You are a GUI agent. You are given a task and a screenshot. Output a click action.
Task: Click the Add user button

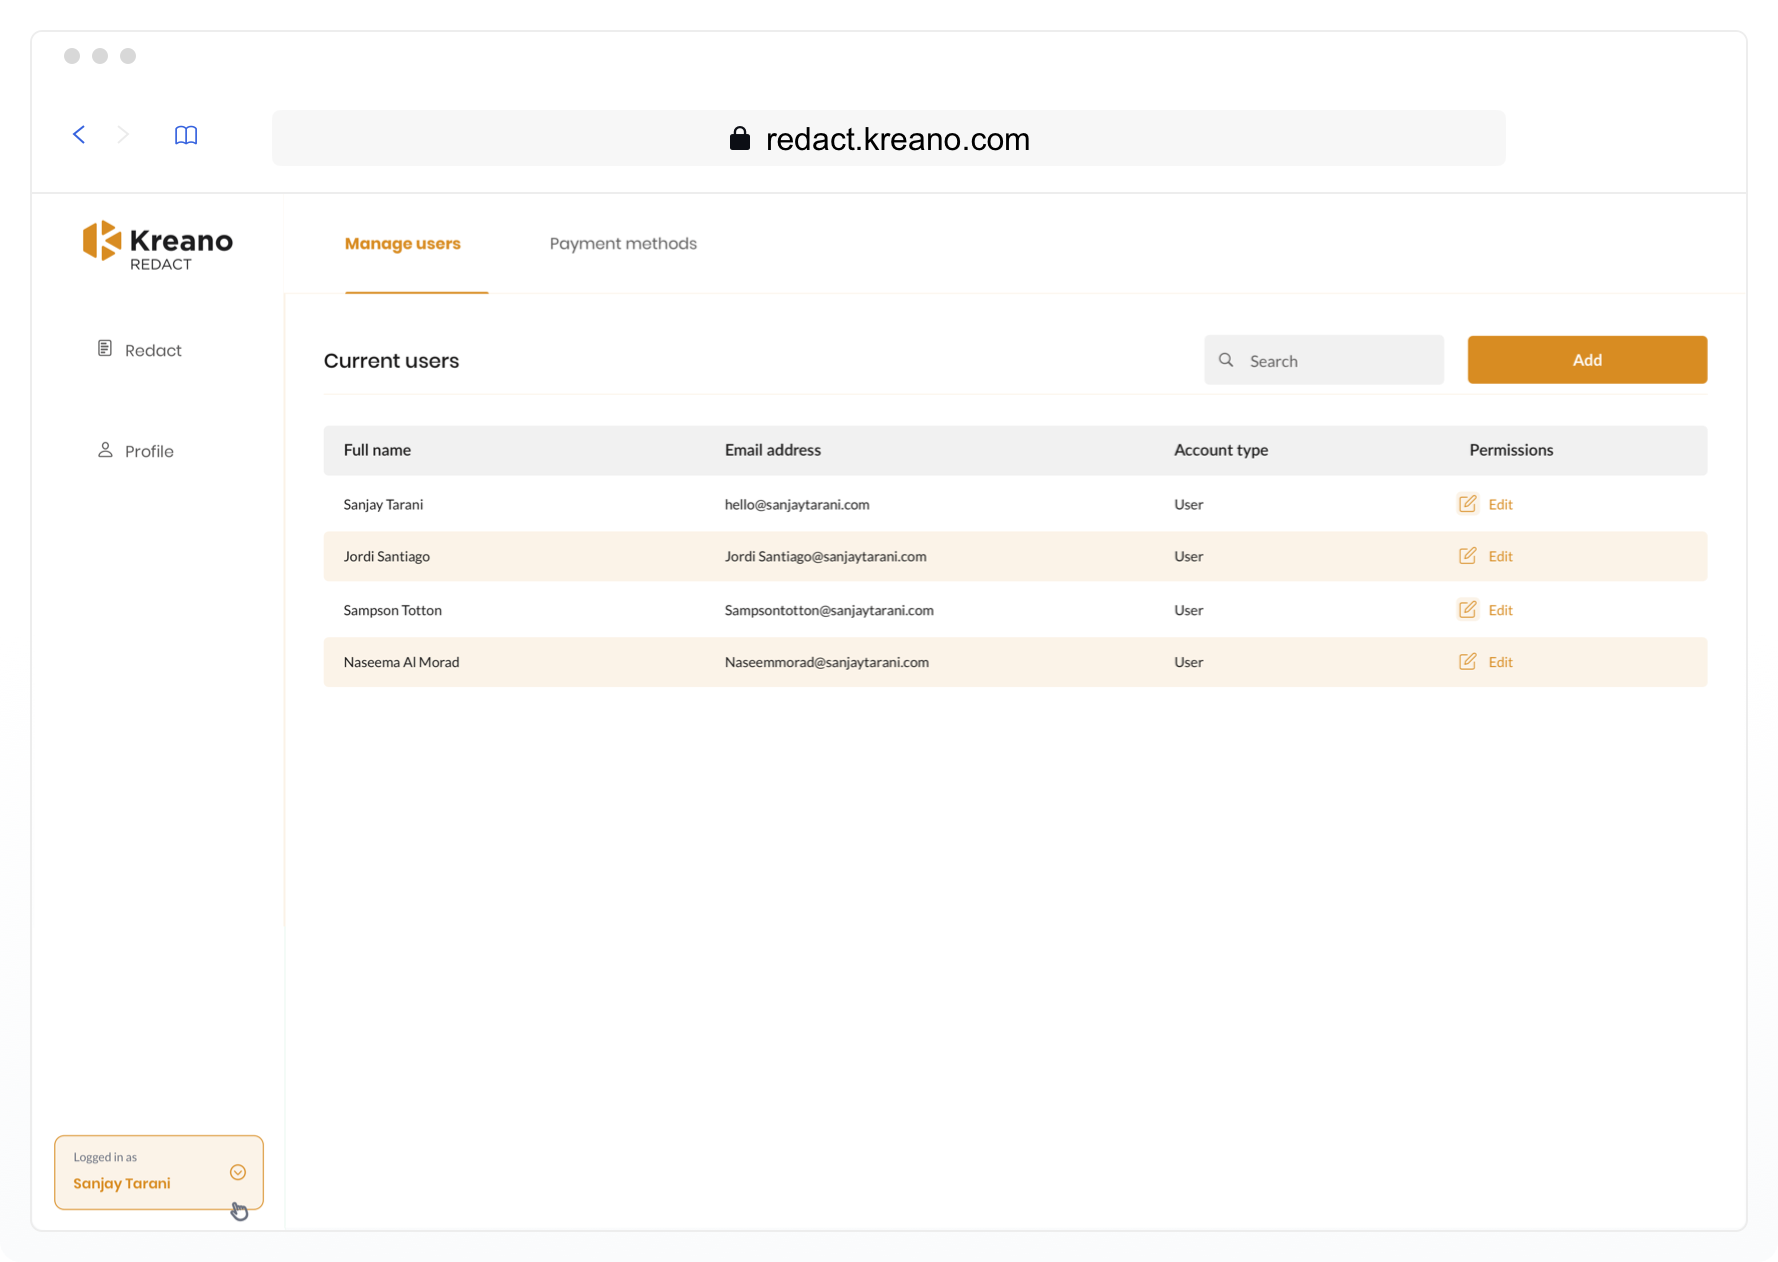[1587, 360]
